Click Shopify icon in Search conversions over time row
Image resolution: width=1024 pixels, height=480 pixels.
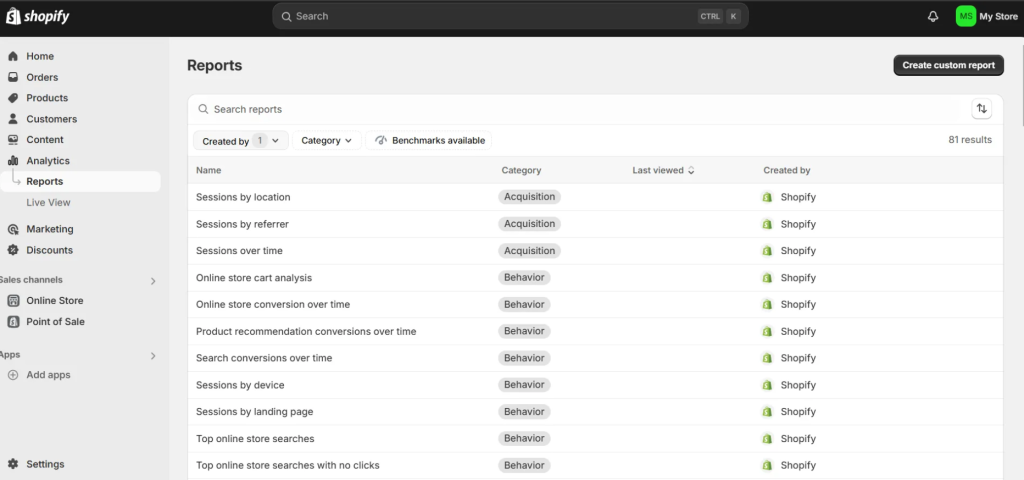767,358
